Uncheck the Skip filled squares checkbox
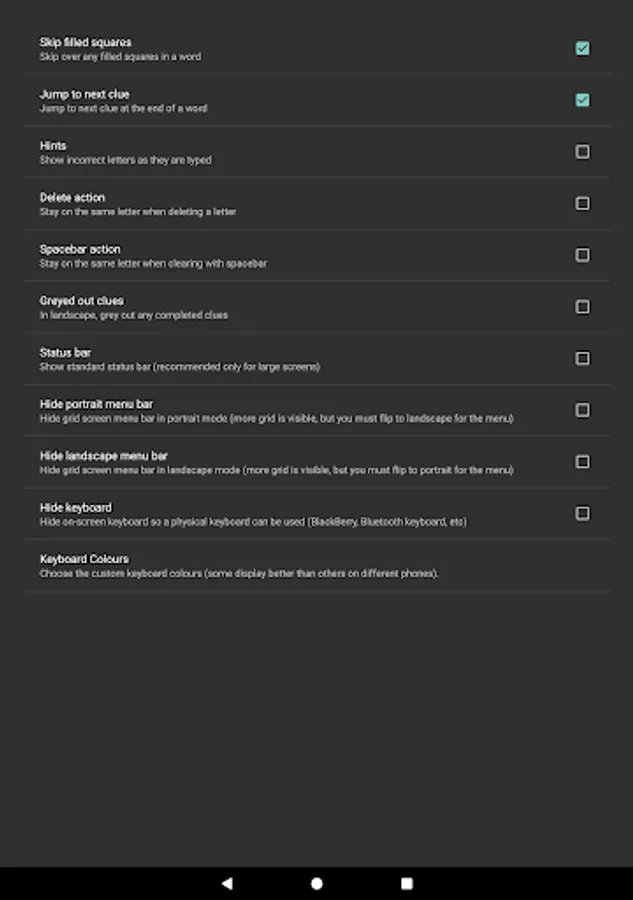This screenshot has height=900, width=633. tap(582, 48)
